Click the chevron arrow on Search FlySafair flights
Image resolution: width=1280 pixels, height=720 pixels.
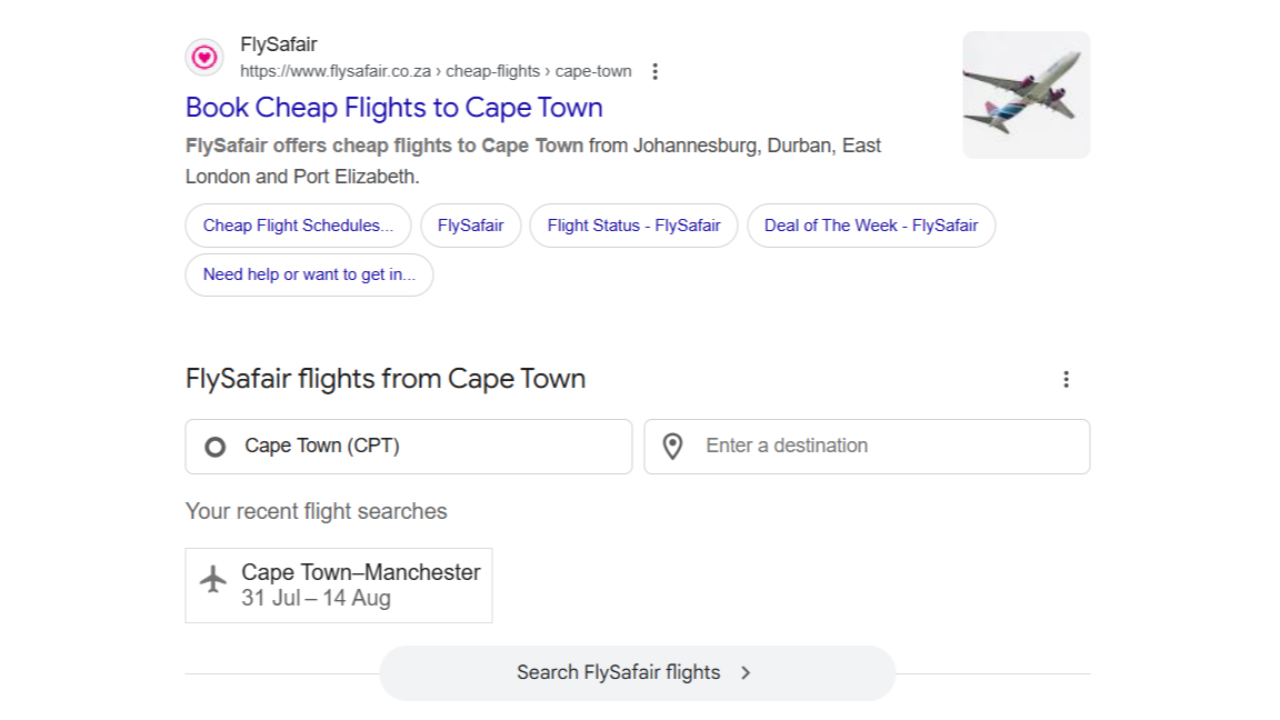[745, 673]
